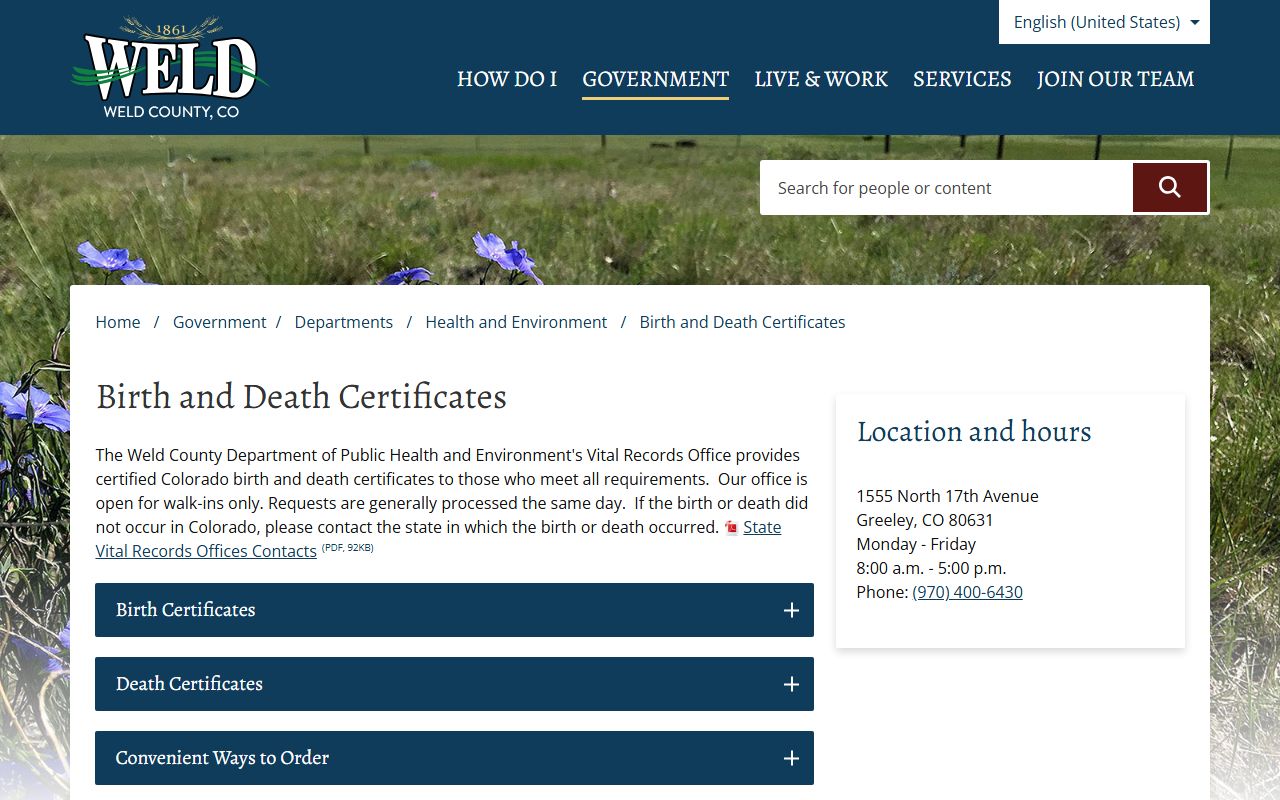This screenshot has width=1280, height=800.
Task: Click the Weld County logo
Action: (170, 68)
